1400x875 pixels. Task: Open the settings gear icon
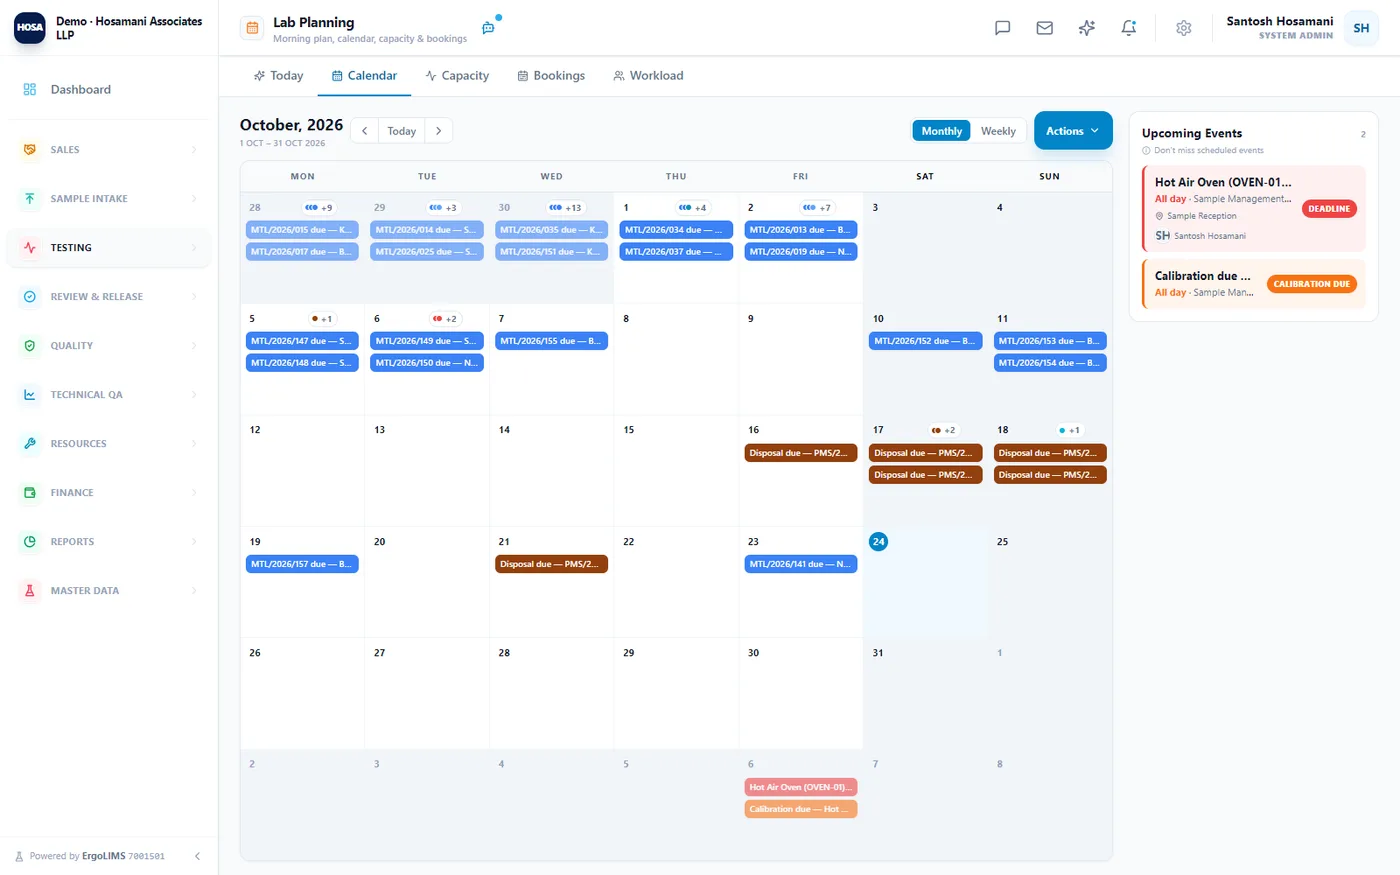pyautogui.click(x=1184, y=28)
